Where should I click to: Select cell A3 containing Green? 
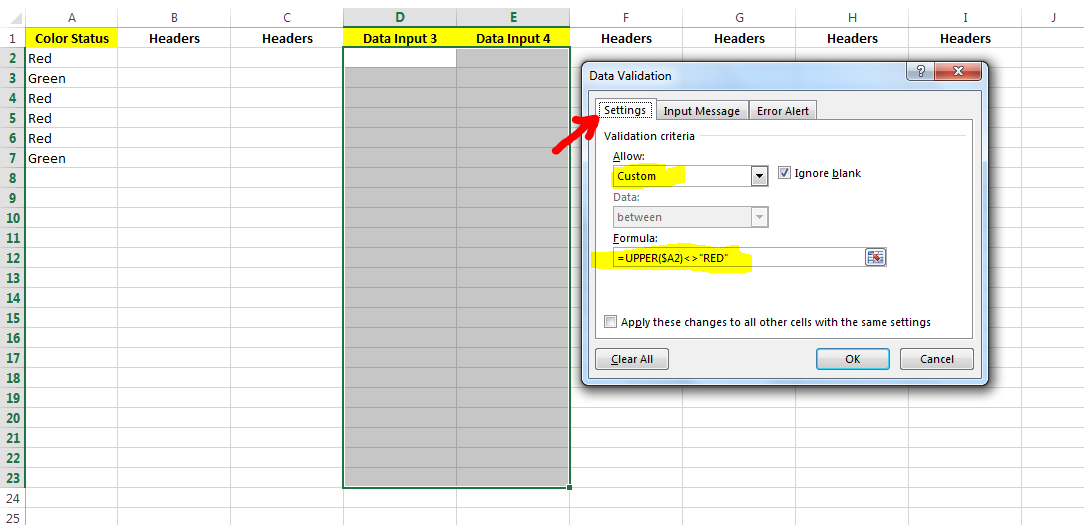coord(72,78)
